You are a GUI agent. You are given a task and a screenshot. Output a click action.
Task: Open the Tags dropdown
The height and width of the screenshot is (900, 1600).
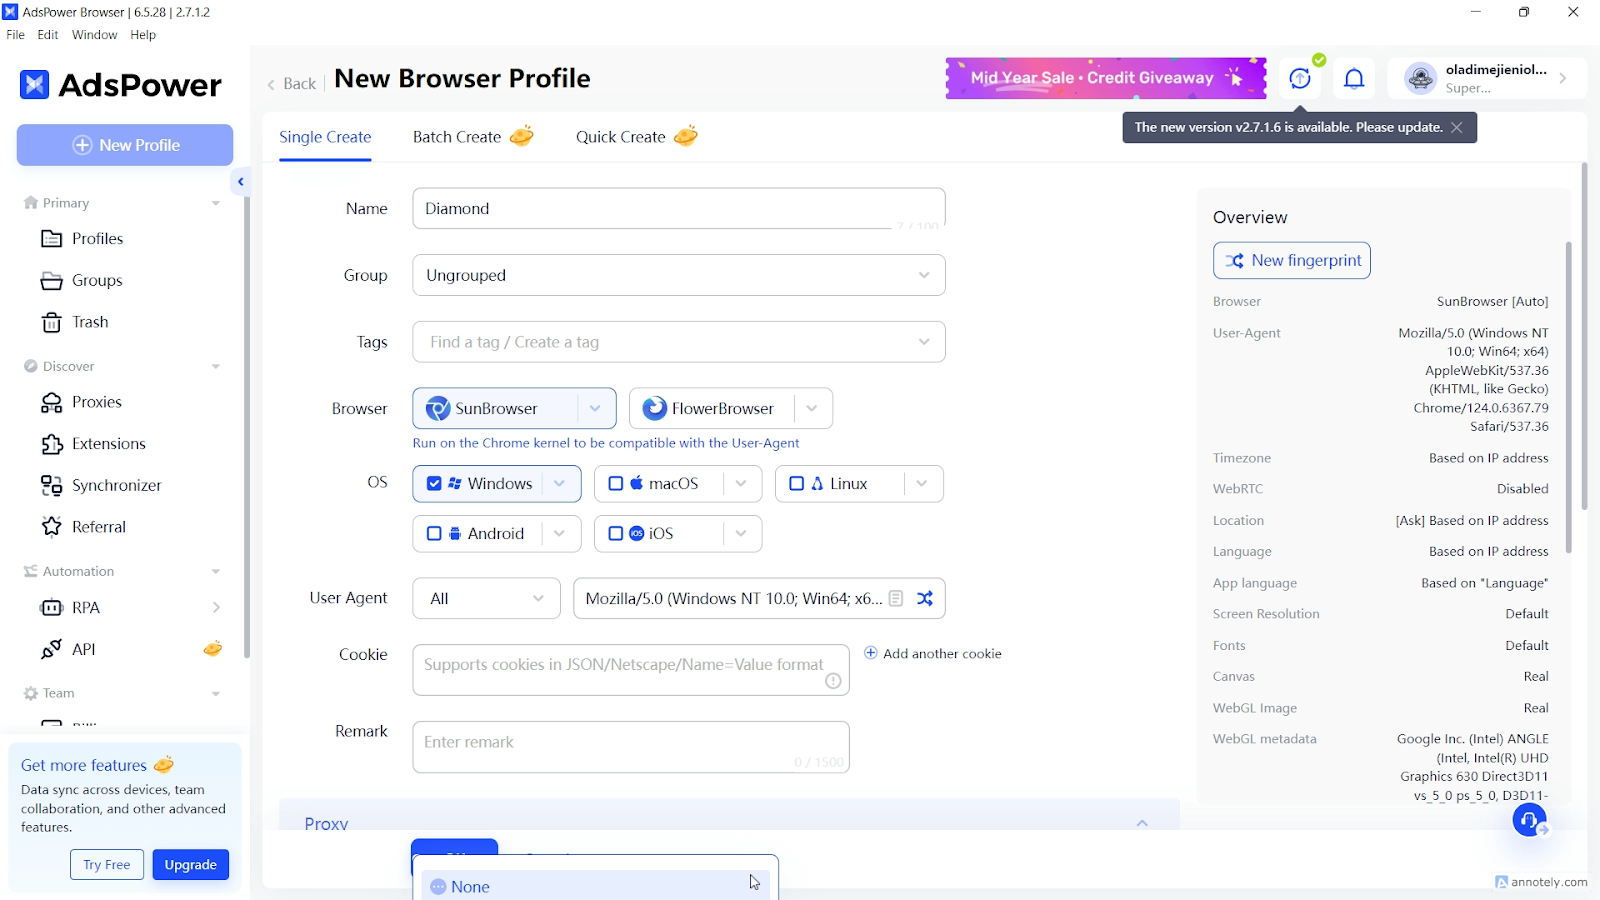679,342
